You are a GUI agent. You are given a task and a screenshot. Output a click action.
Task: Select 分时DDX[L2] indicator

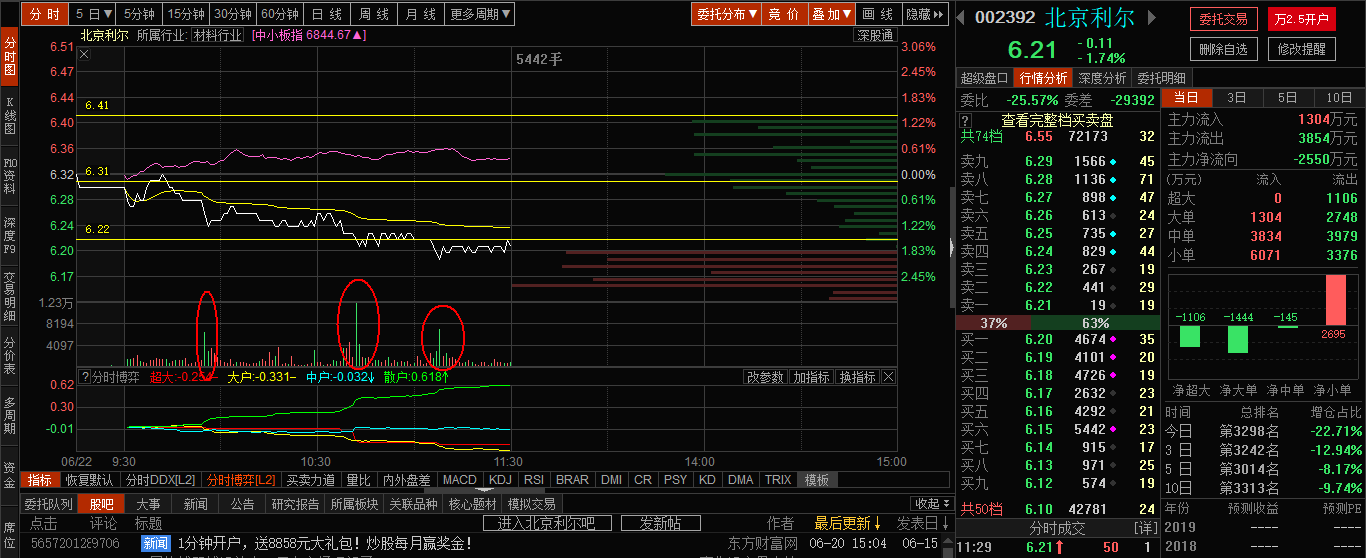(x=159, y=480)
